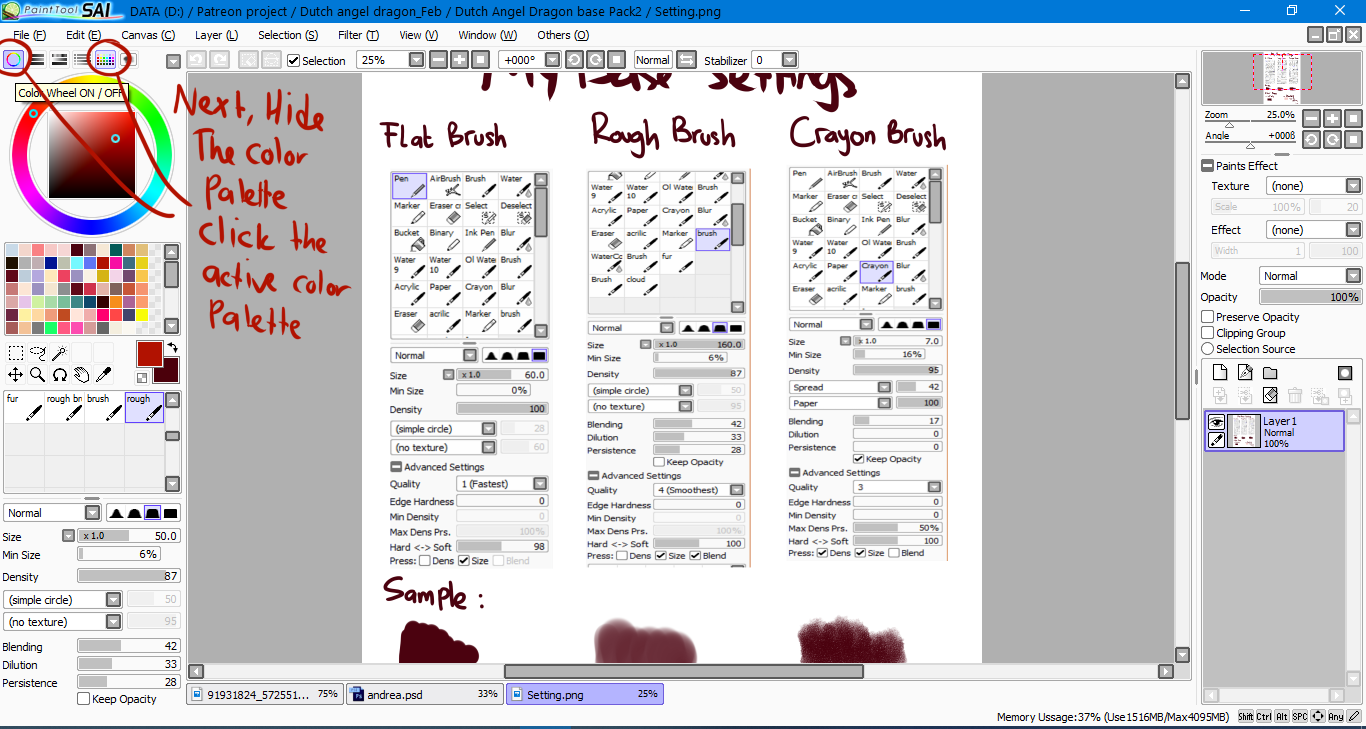The image size is (1366, 729).
Task: Swap foreground and background colors
Action: pos(172,347)
